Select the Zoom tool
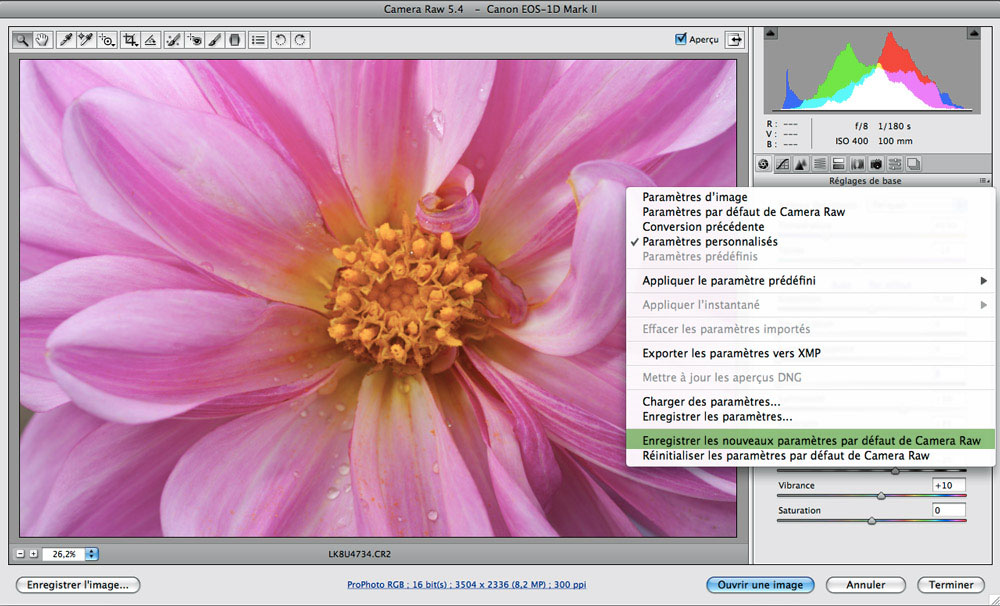 22,40
